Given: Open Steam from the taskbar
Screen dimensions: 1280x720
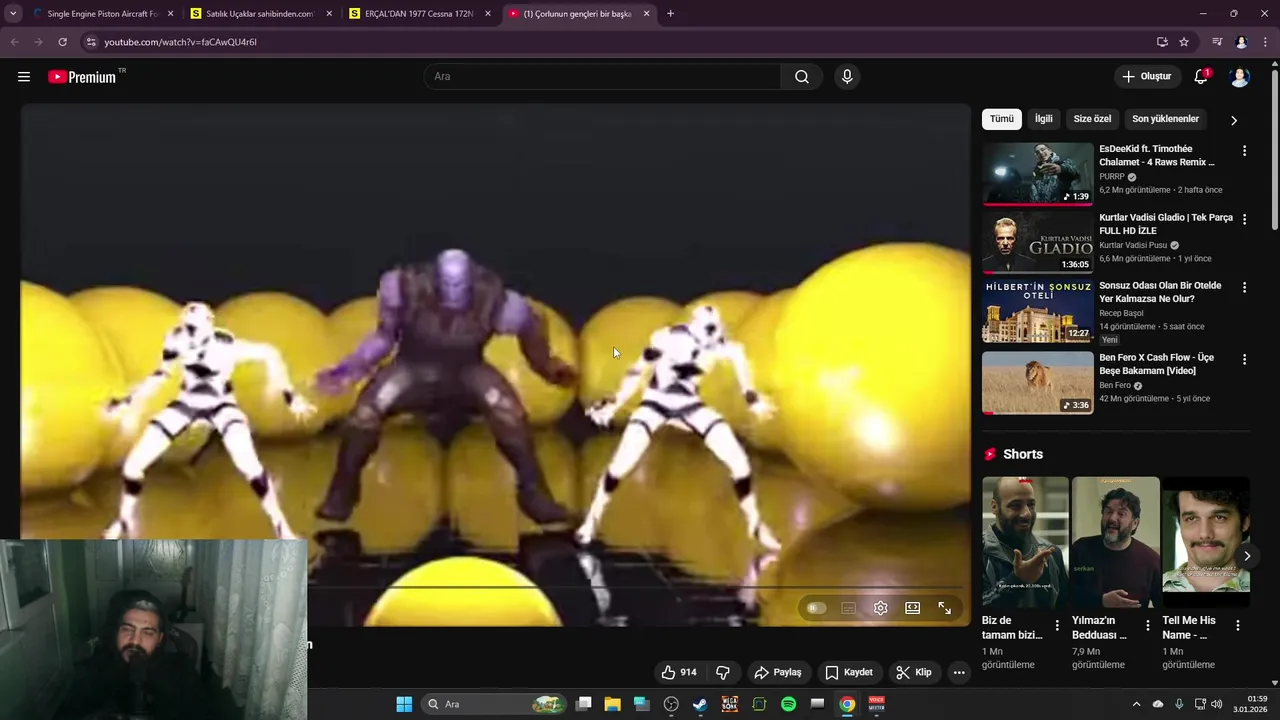Looking at the screenshot, I should click(700, 704).
